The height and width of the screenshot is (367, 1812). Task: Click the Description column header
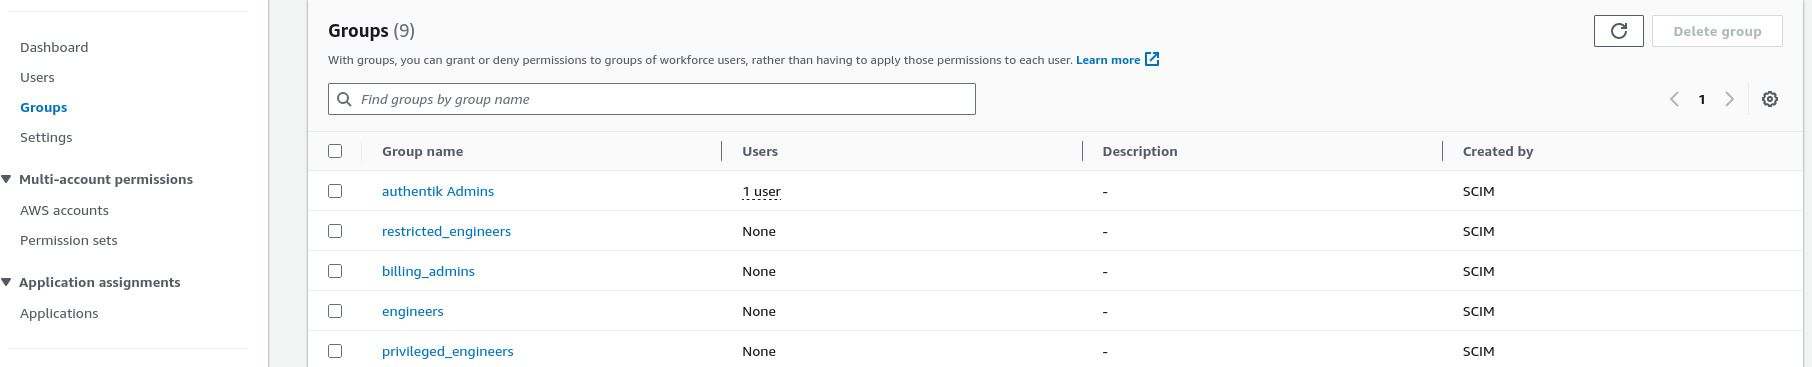point(1139,151)
